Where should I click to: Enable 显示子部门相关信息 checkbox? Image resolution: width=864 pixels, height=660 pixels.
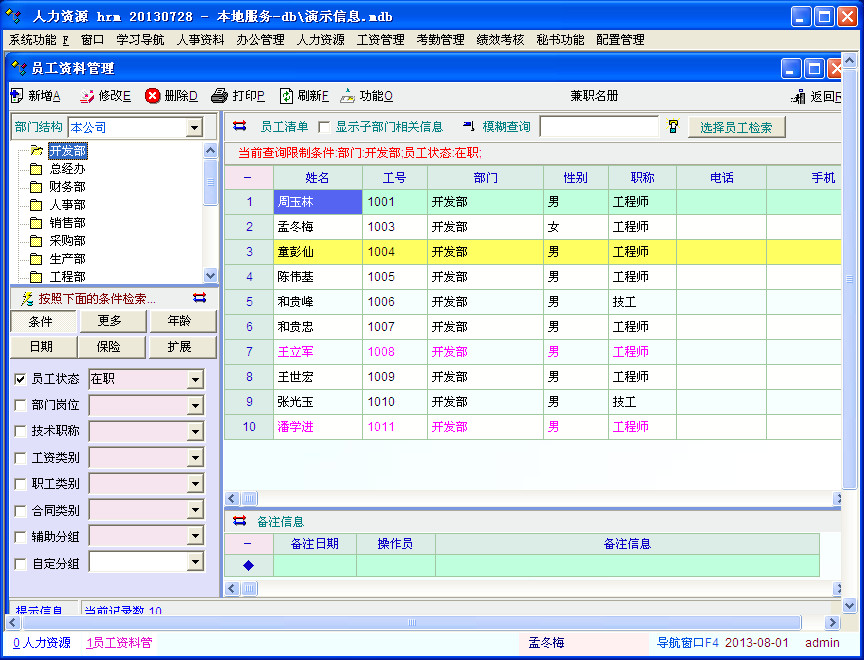point(324,127)
